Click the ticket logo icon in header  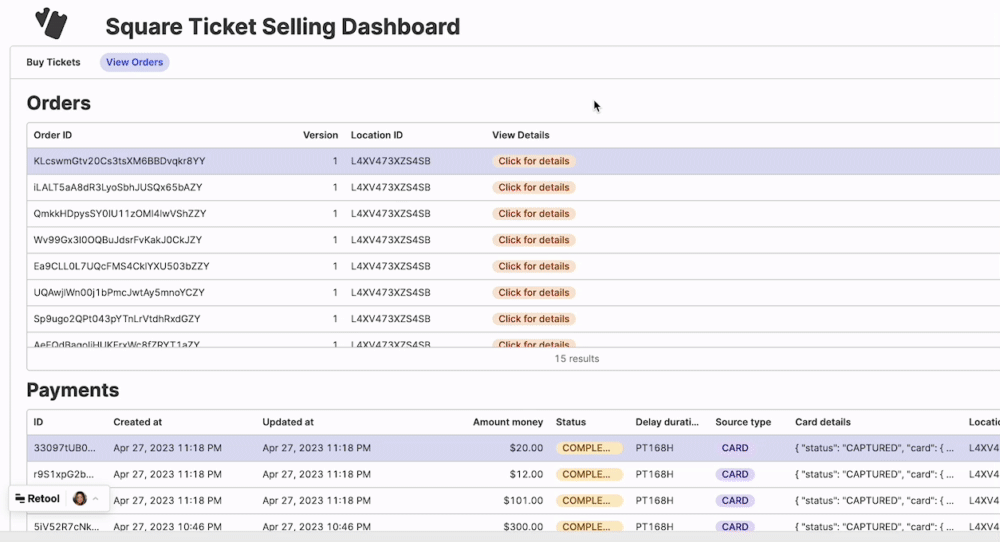tap(50, 23)
